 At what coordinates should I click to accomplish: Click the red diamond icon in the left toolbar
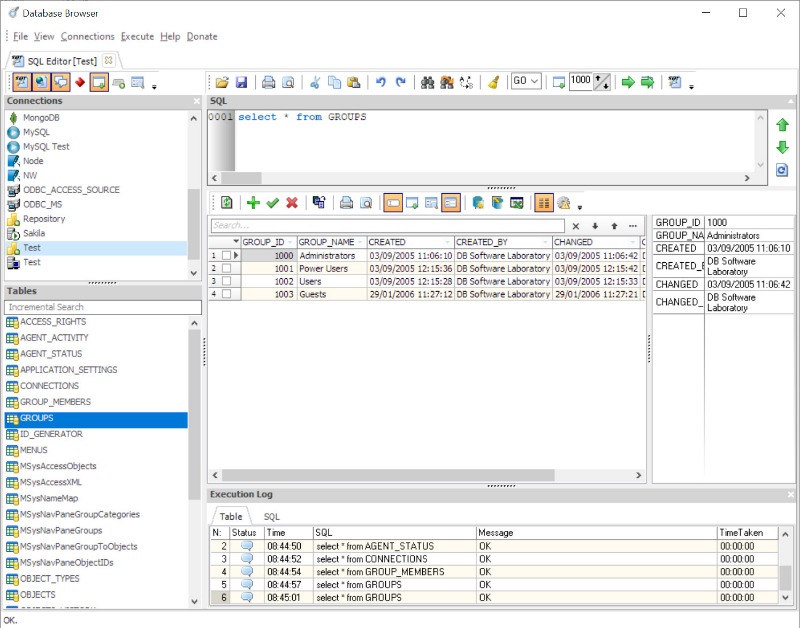80,82
